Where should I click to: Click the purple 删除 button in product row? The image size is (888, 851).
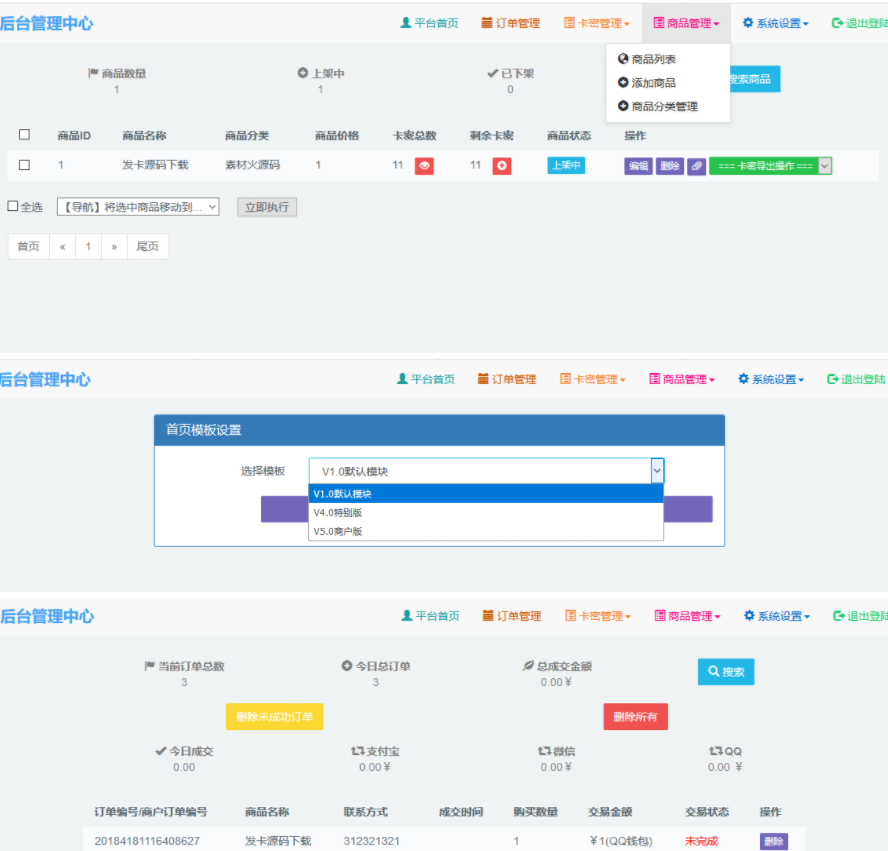point(670,166)
